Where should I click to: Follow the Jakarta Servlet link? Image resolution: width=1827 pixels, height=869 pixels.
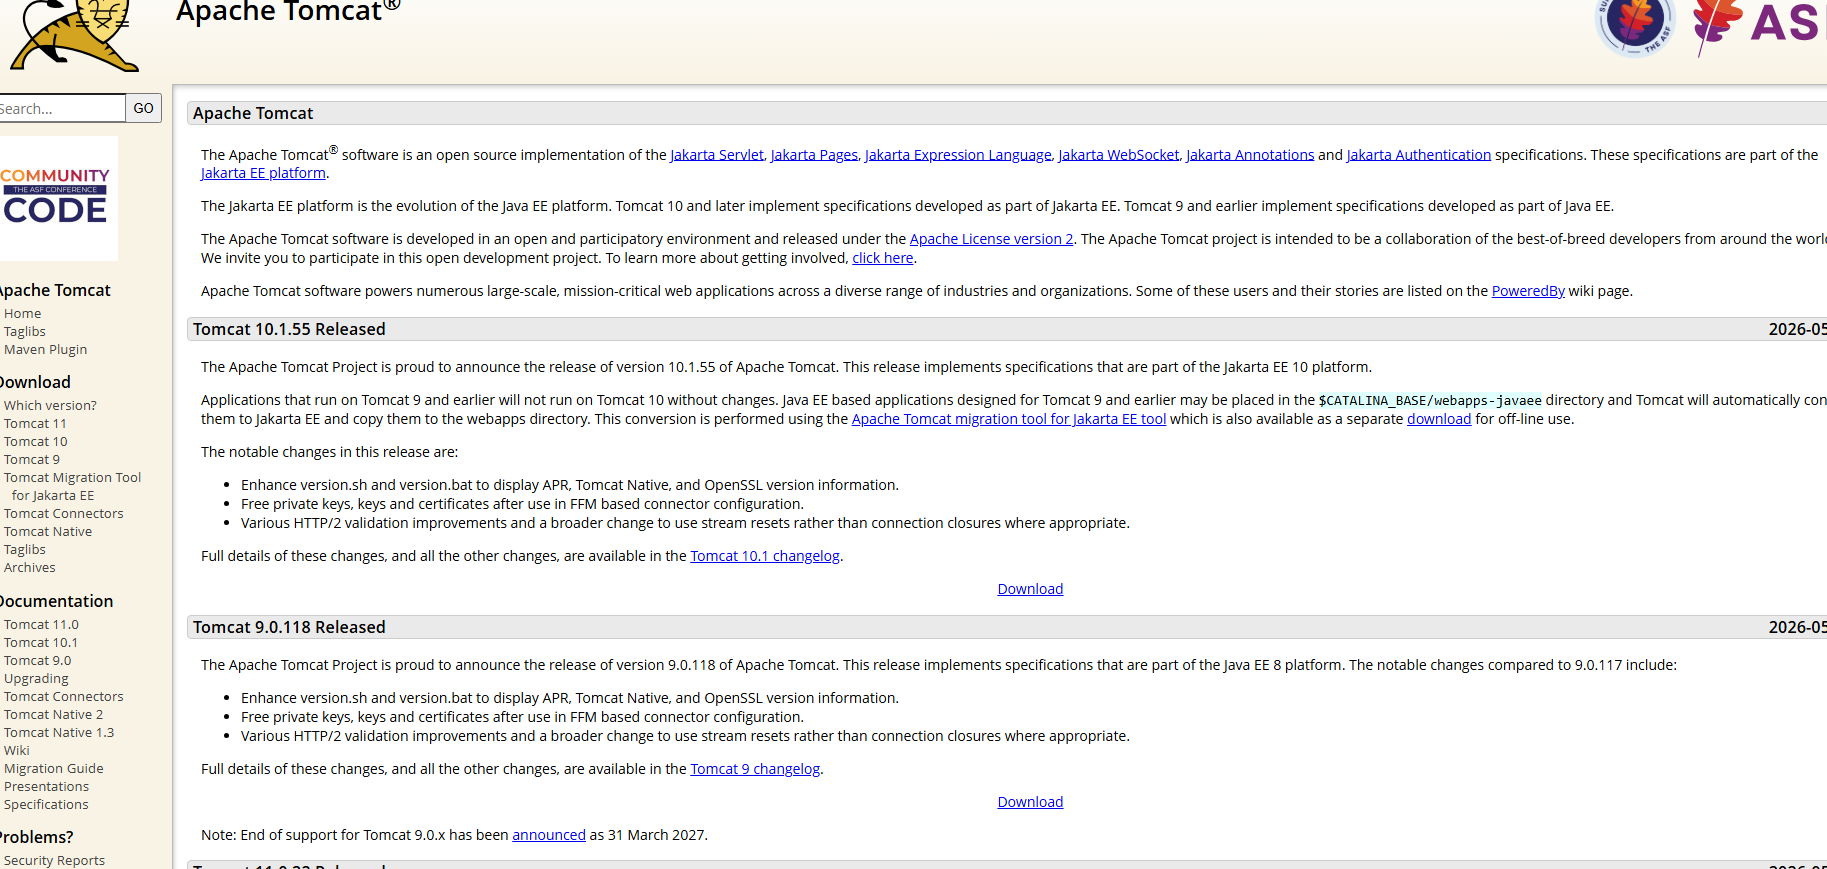(x=717, y=155)
